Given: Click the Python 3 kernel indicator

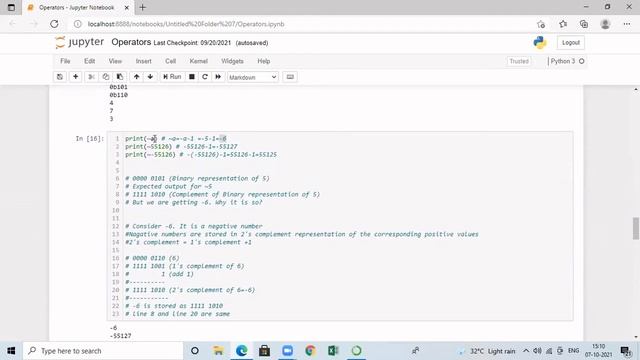Looking at the screenshot, I should 567,61.
